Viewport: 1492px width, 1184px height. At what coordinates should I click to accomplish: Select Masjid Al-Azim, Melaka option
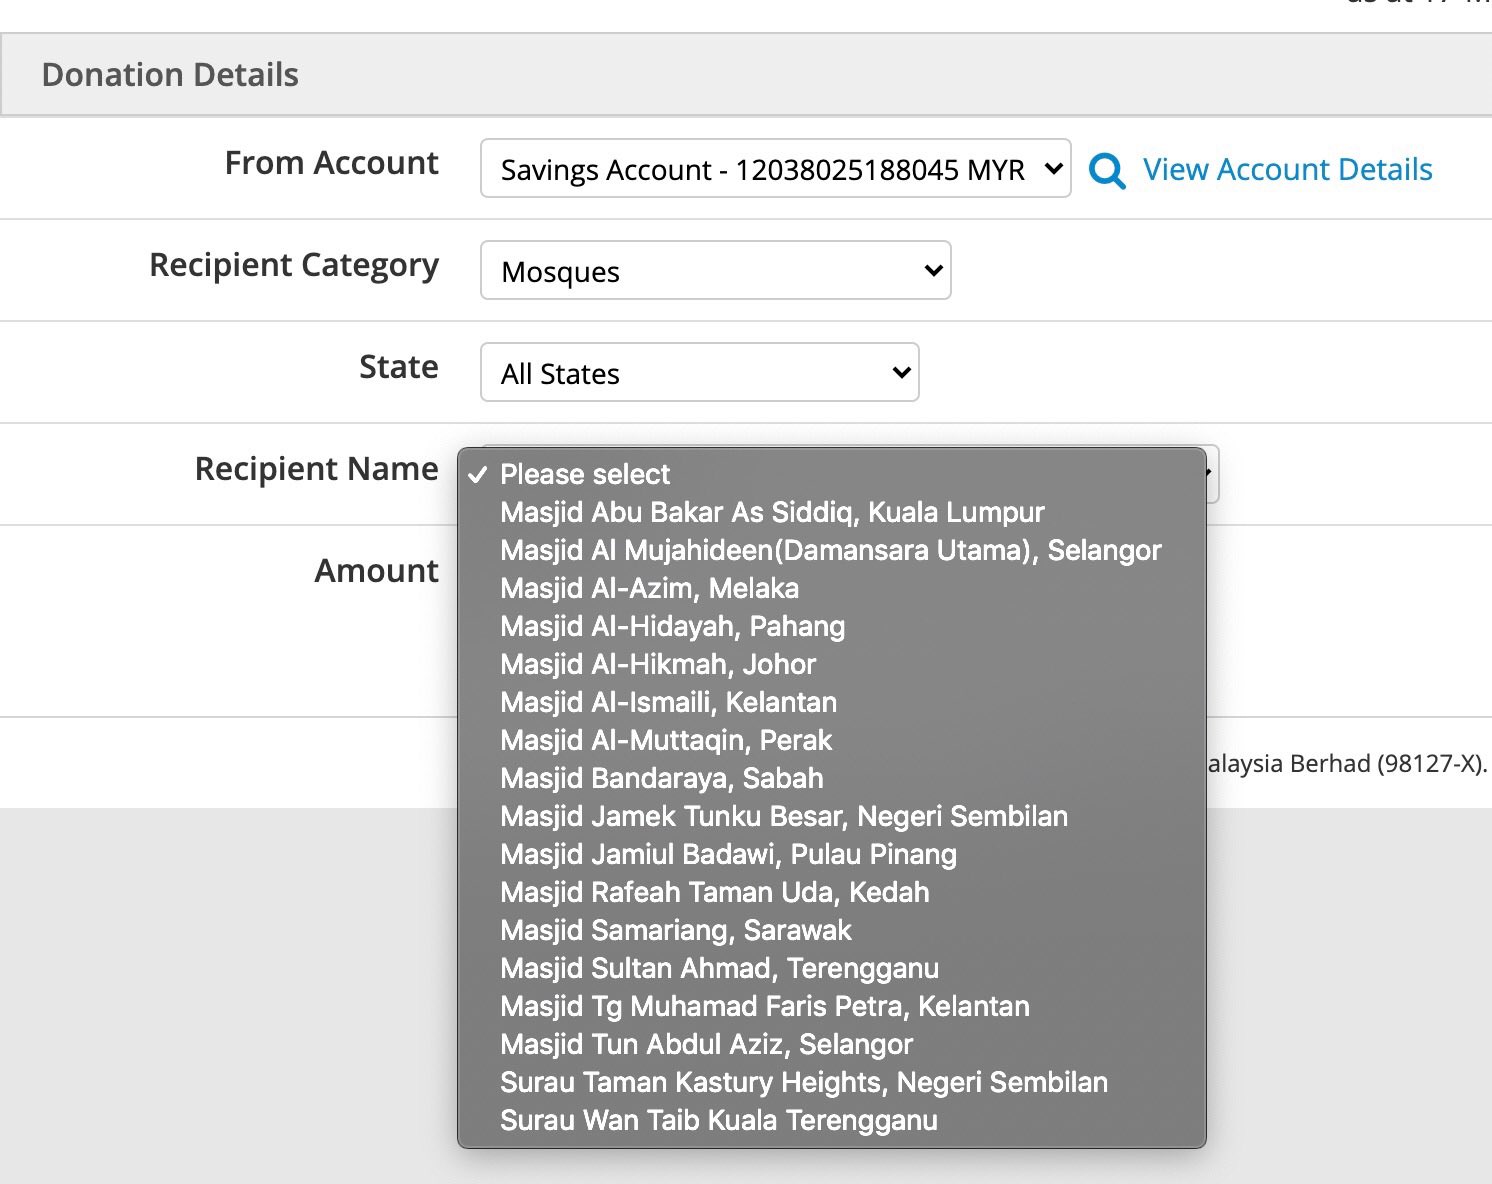click(x=831, y=588)
